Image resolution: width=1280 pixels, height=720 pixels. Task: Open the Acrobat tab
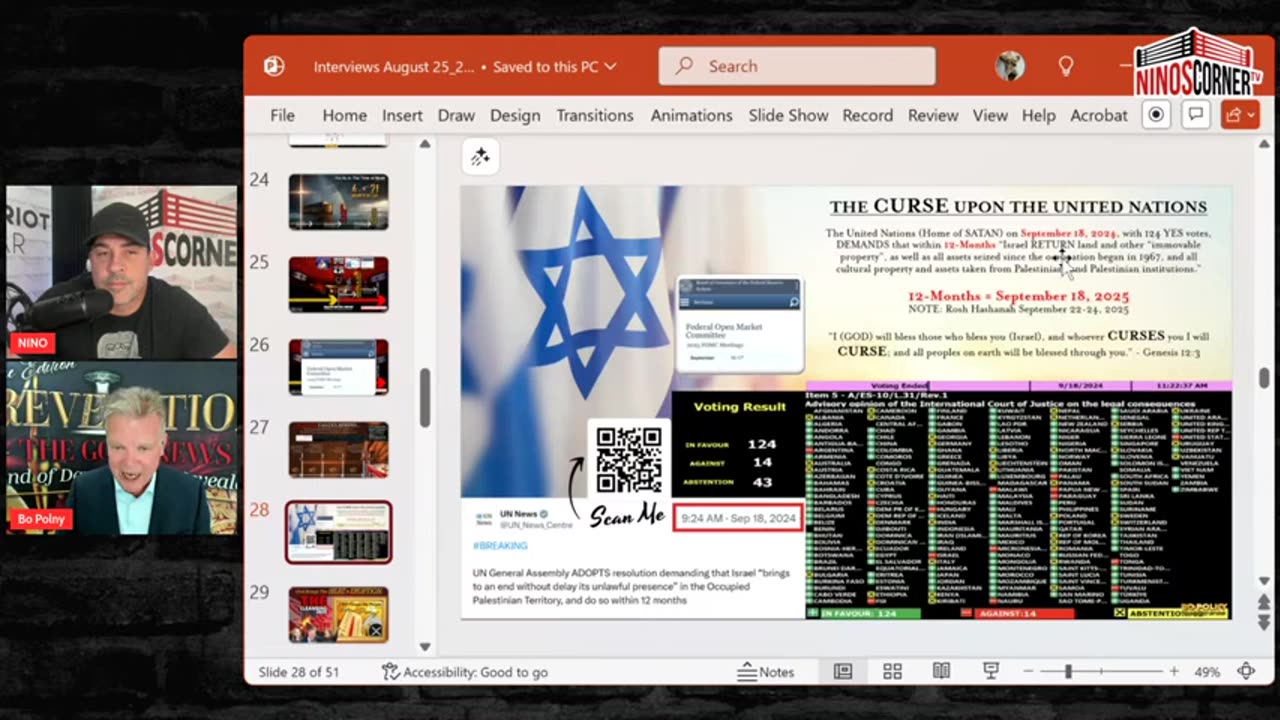[1099, 115]
